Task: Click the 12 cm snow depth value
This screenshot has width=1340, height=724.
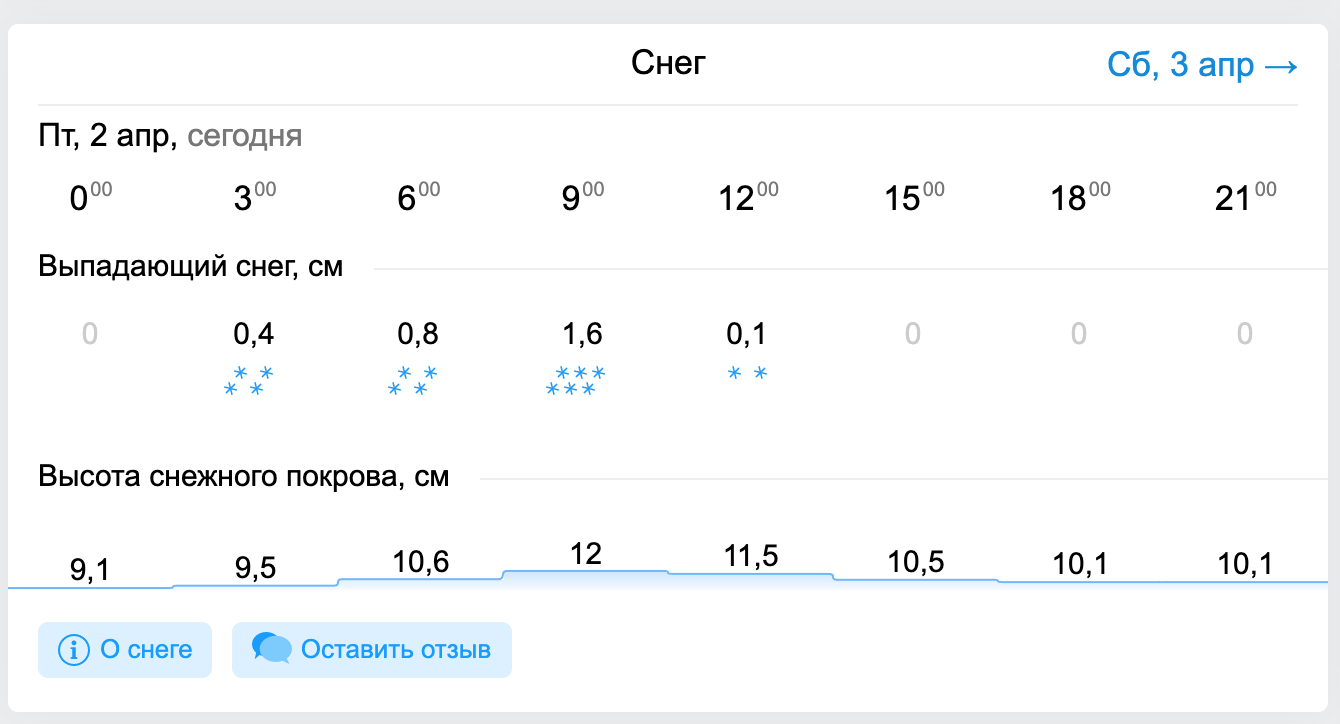Action: tap(585, 554)
